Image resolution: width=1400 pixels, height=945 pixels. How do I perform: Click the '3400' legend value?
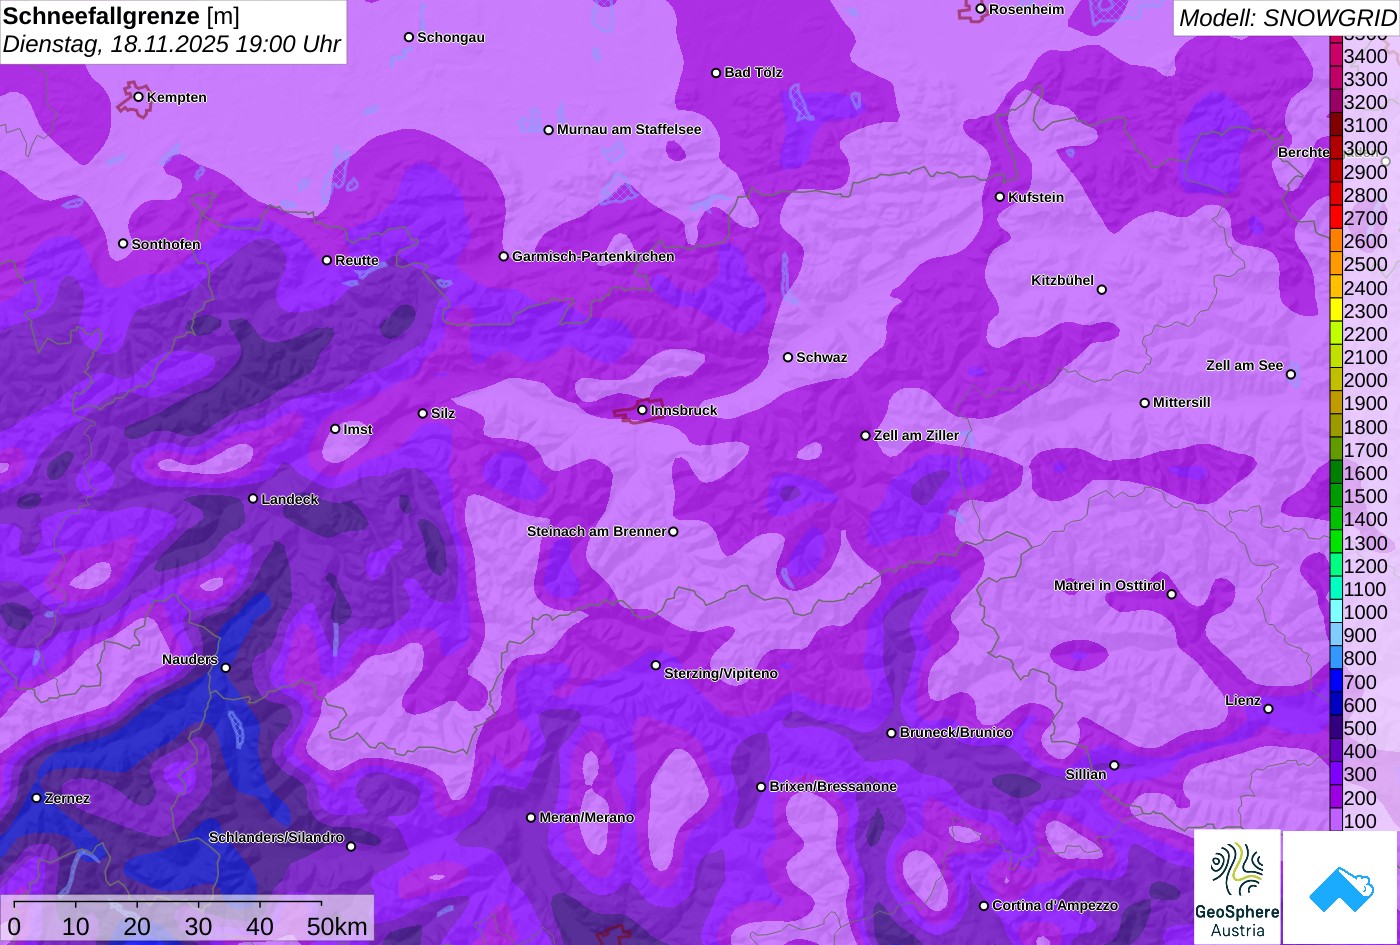pyautogui.click(x=1366, y=57)
